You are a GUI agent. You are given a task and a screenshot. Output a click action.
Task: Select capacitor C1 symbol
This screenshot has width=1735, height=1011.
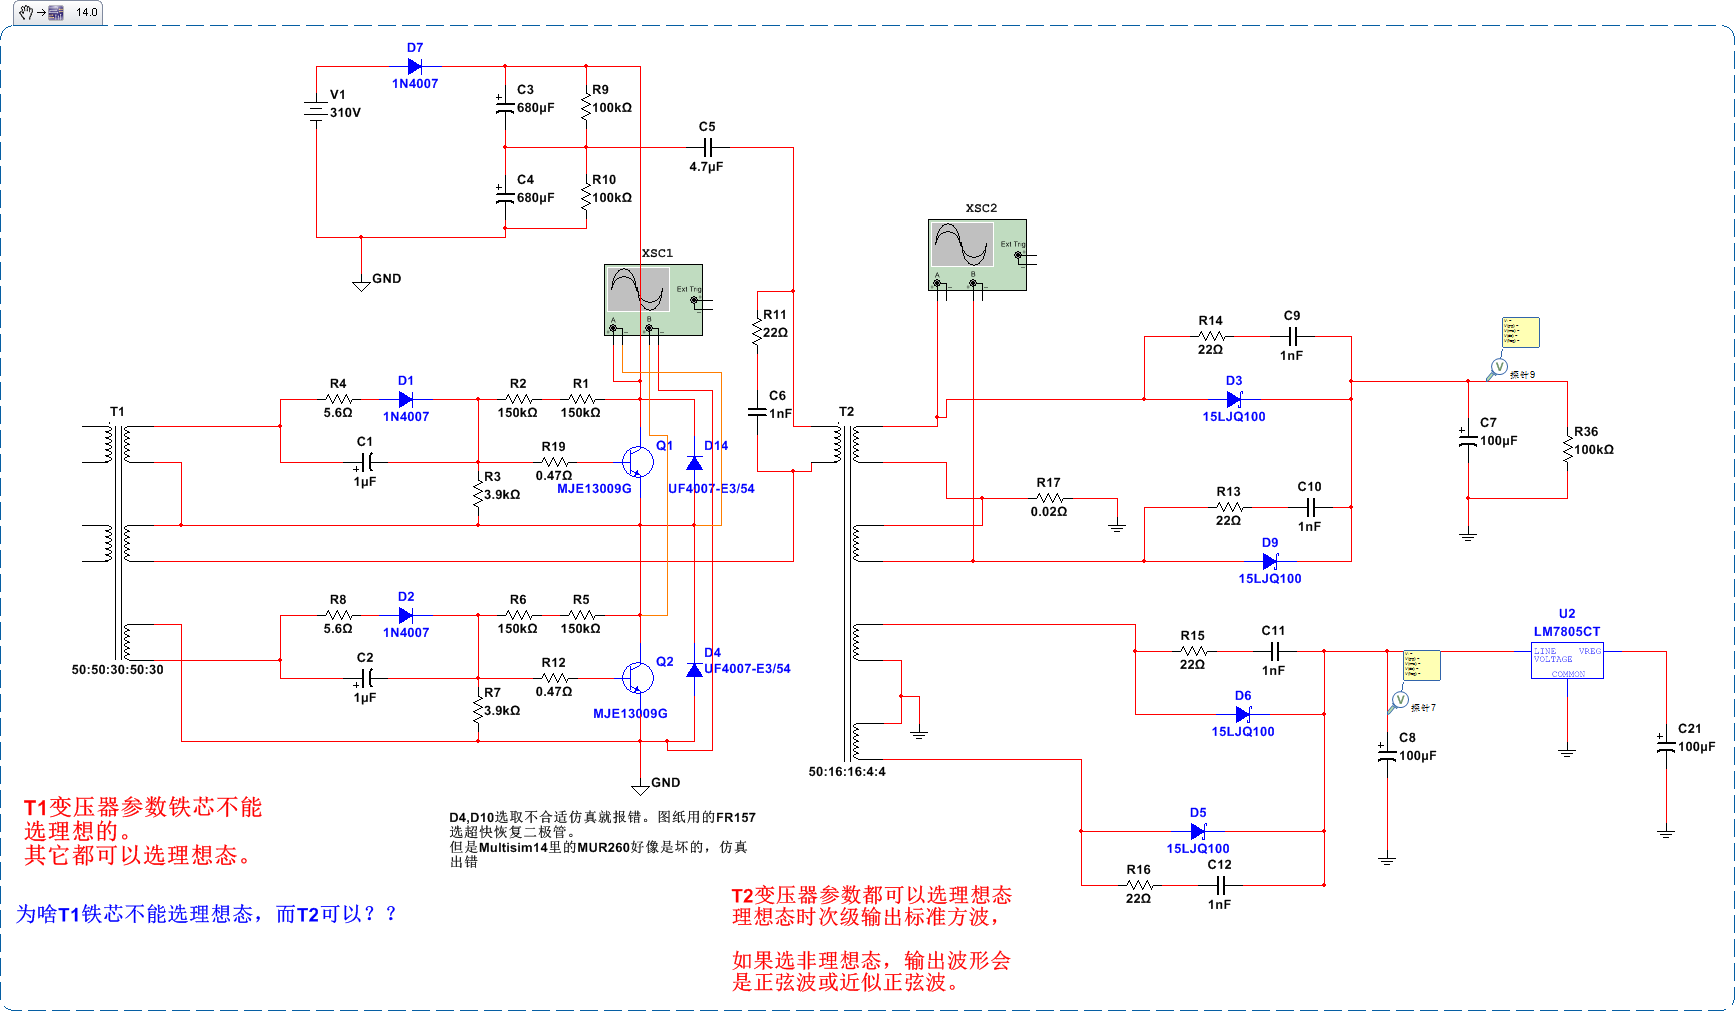[365, 462]
